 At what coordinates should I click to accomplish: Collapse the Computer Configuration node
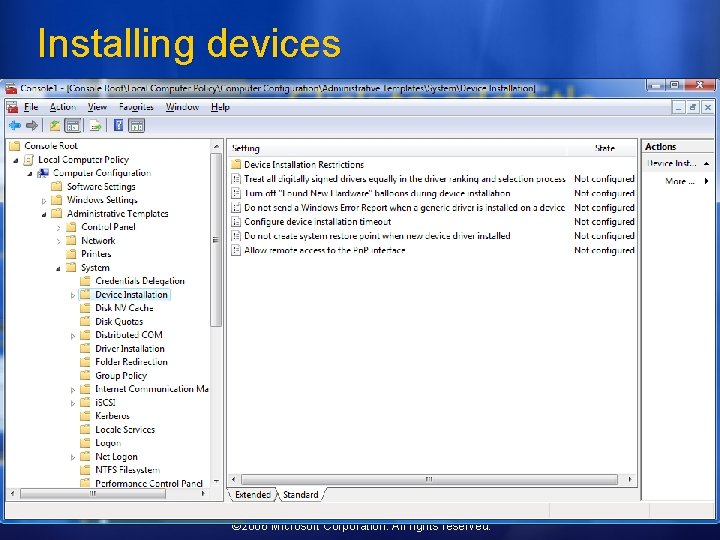pos(30,174)
